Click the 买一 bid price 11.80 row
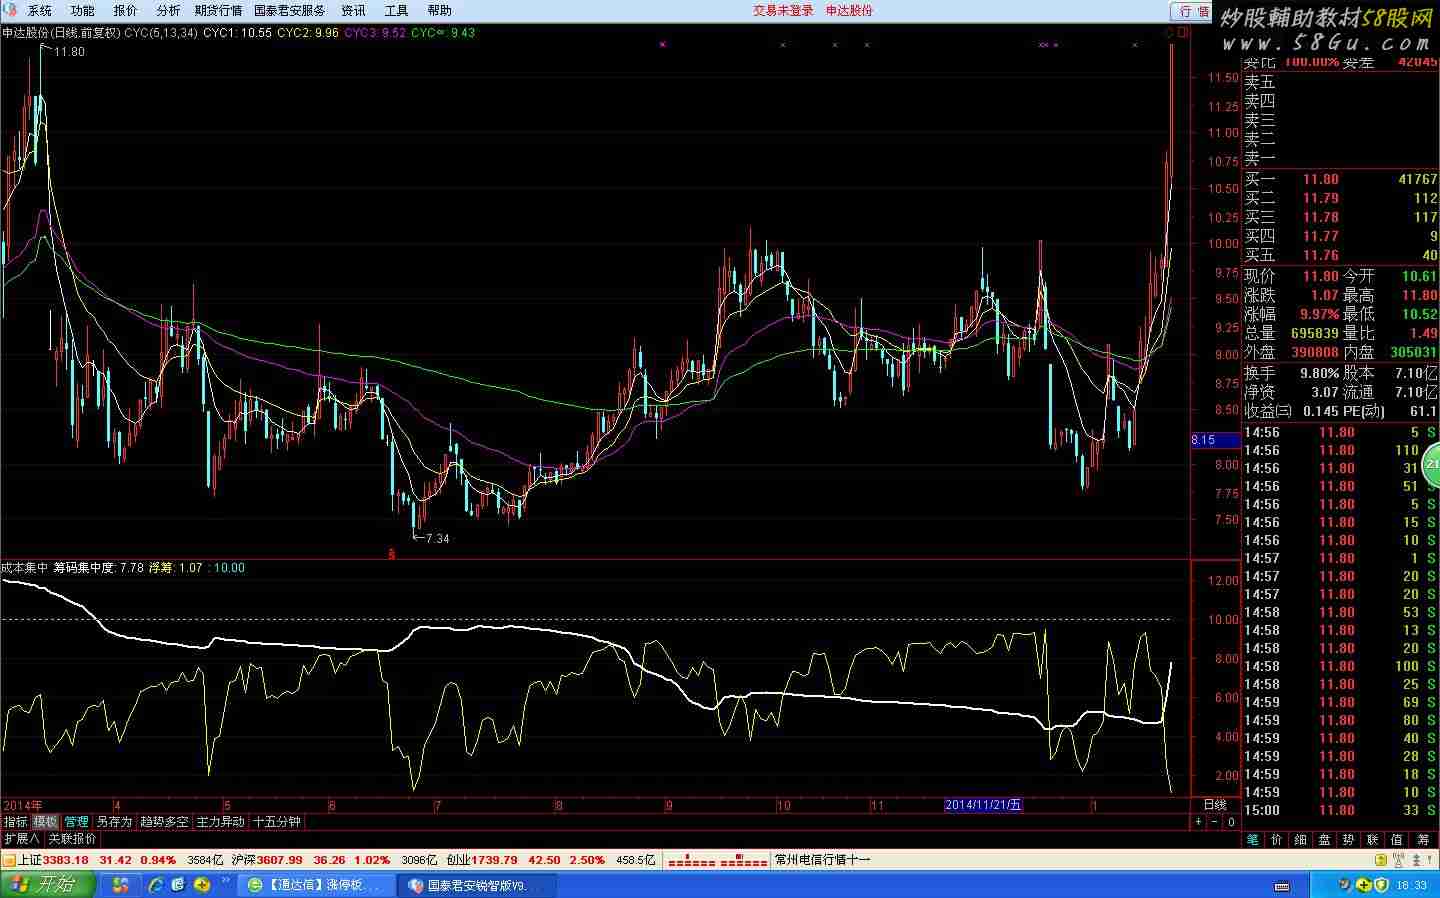The width and height of the screenshot is (1440, 898). click(1340, 179)
